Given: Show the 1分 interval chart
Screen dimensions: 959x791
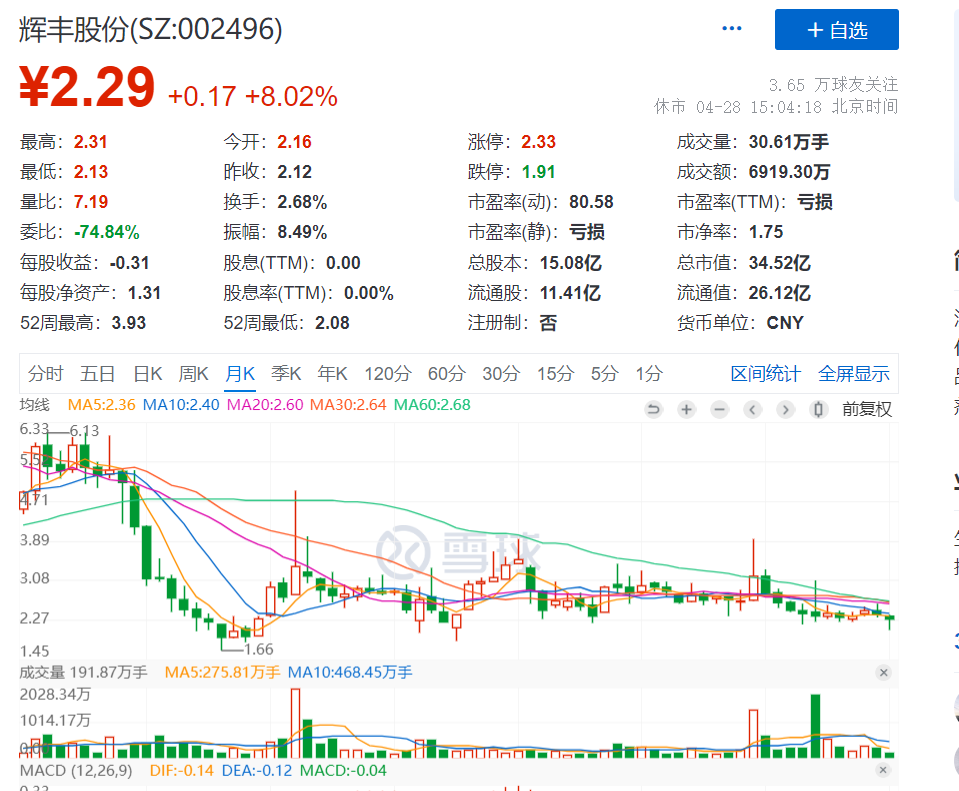Looking at the screenshot, I should (649, 373).
